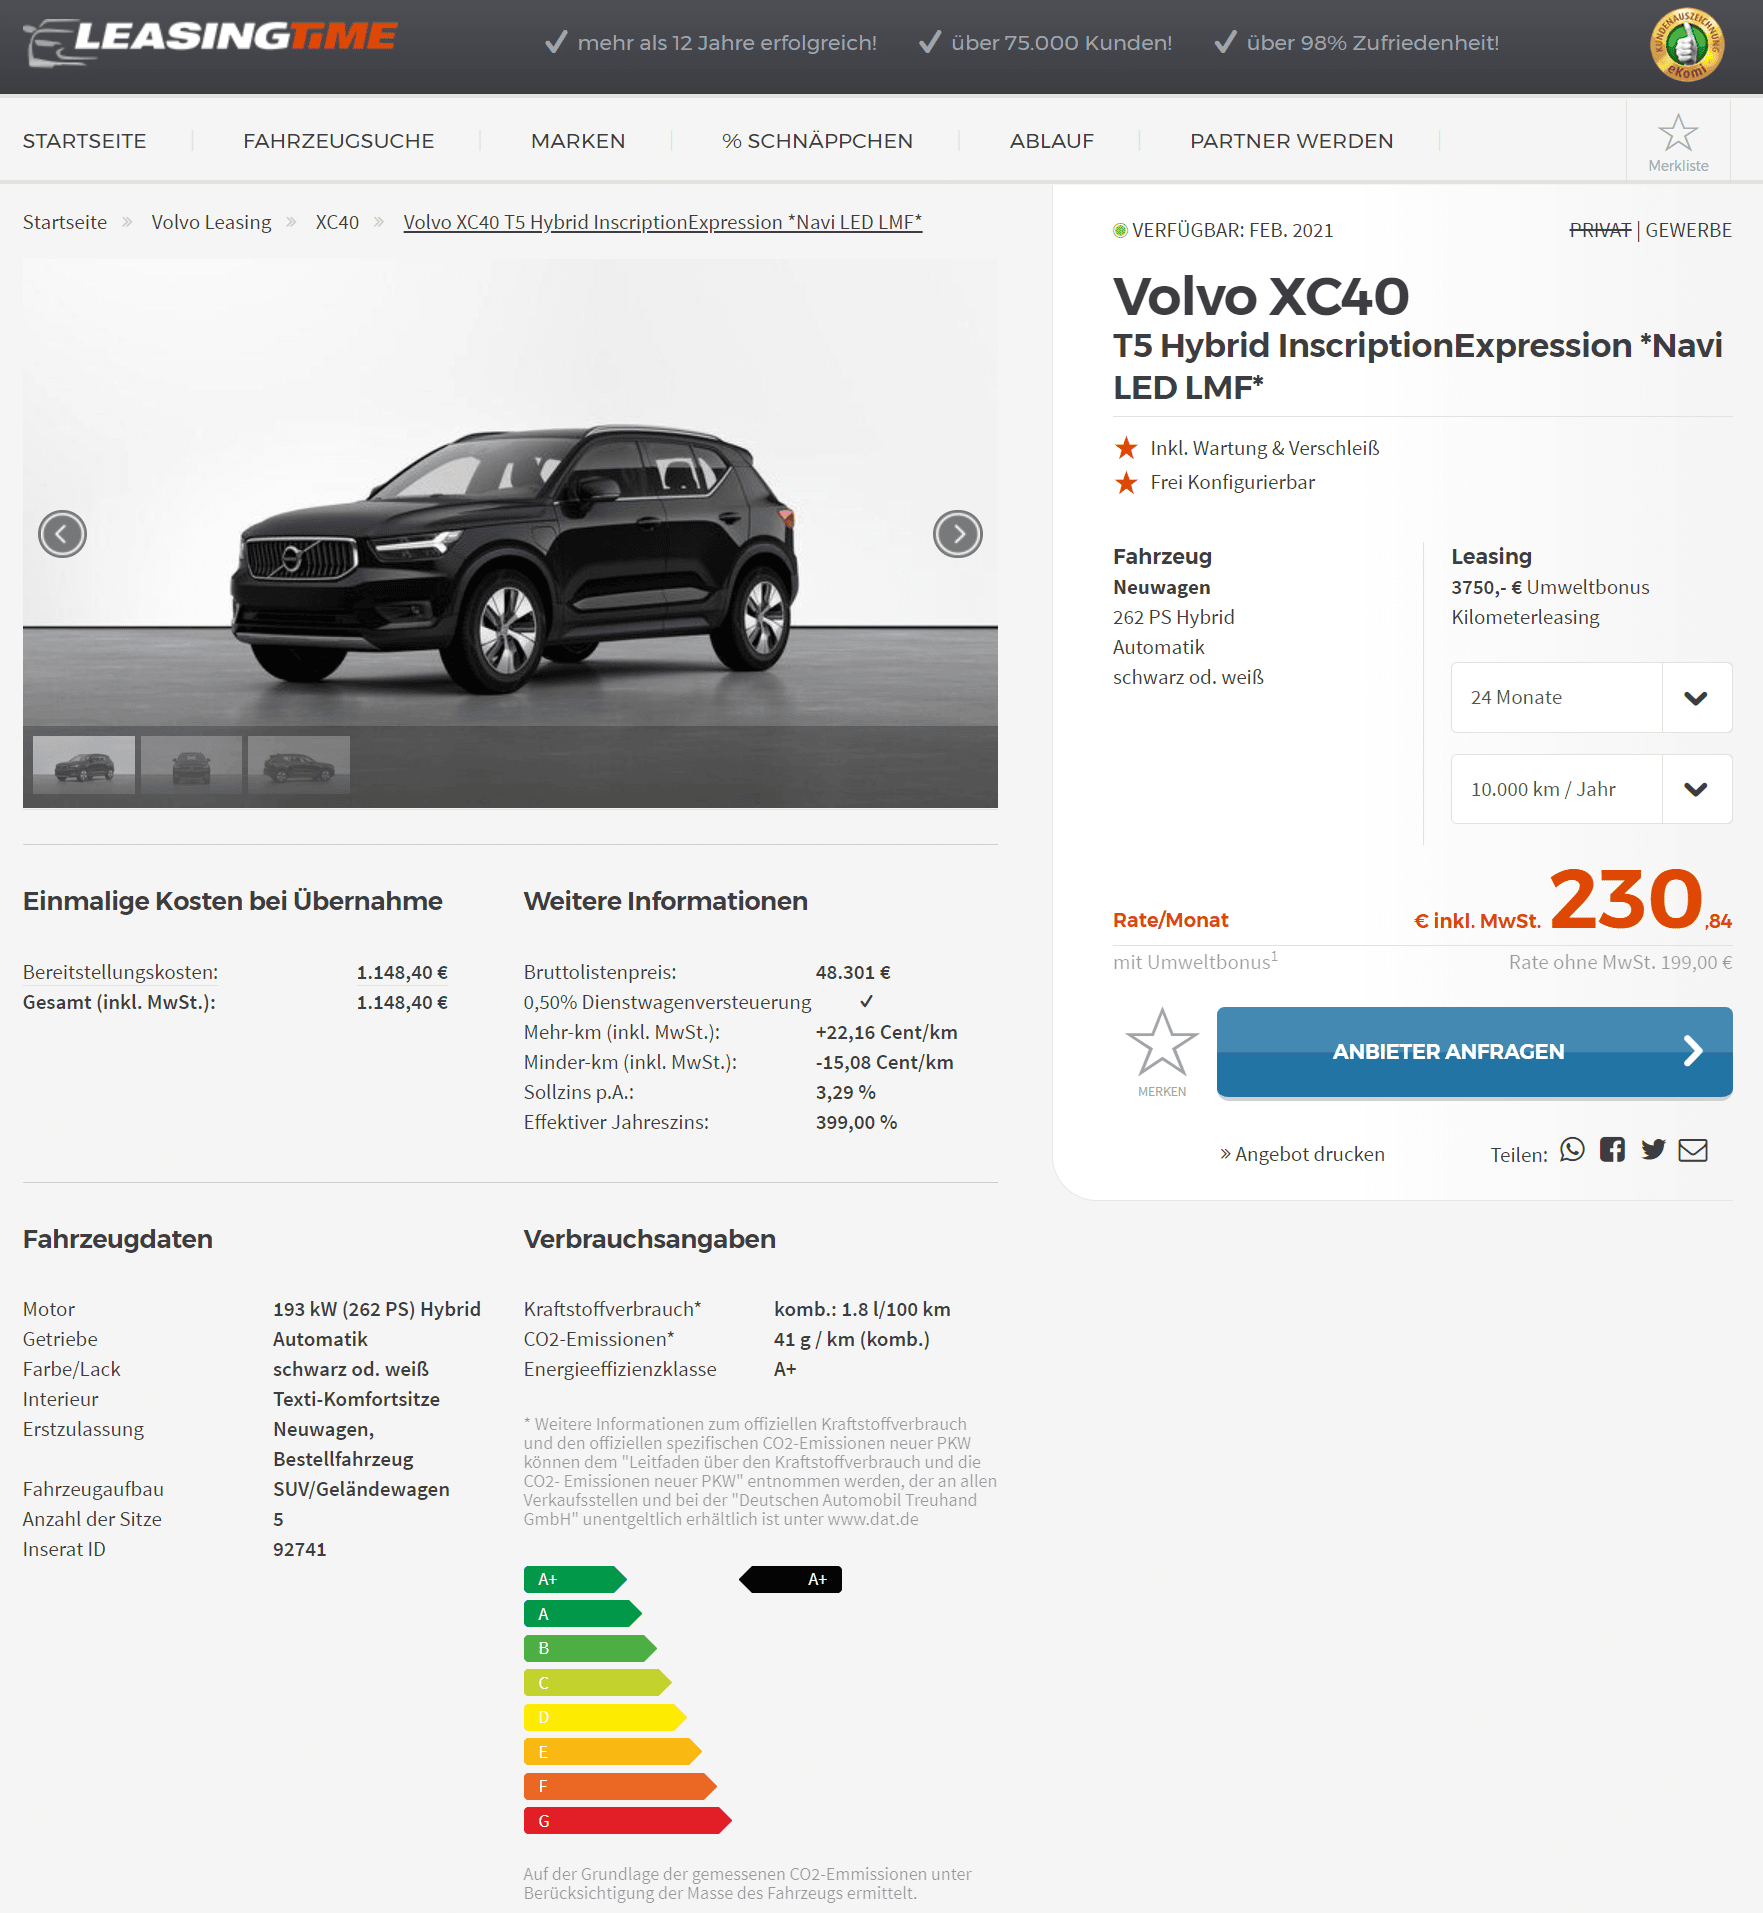This screenshot has width=1763, height=1913.
Task: Click Volvo XC40 T5 Hybrid breadcrumb
Action: coord(662,222)
